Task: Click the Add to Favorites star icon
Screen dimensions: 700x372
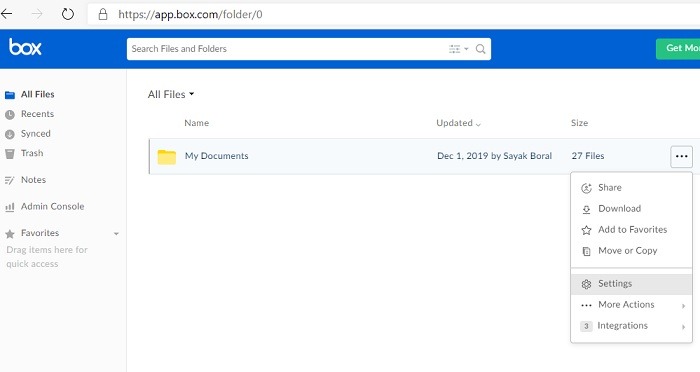Action: coord(586,230)
